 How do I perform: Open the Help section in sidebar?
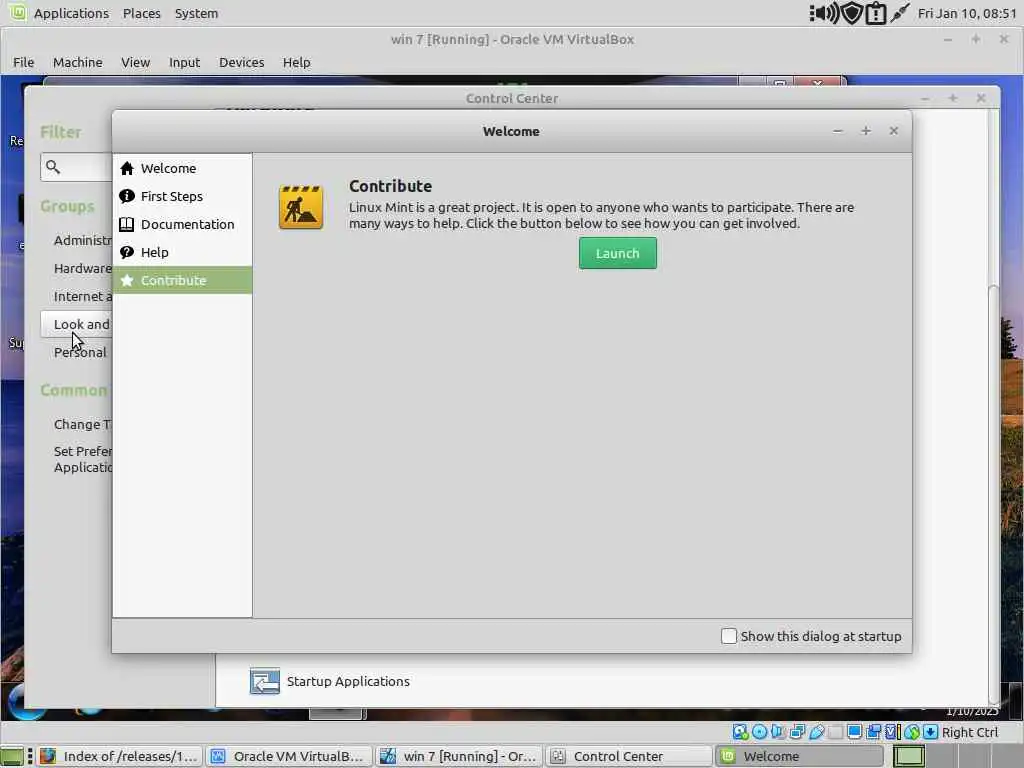(182, 253)
